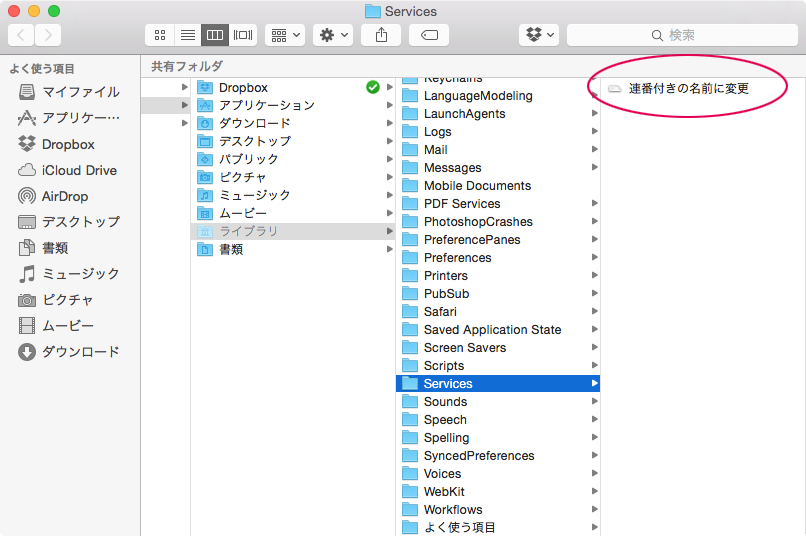Screen dimensions: 806x536
Task: Open 書類 in the sidebar
Action: [x=44, y=248]
